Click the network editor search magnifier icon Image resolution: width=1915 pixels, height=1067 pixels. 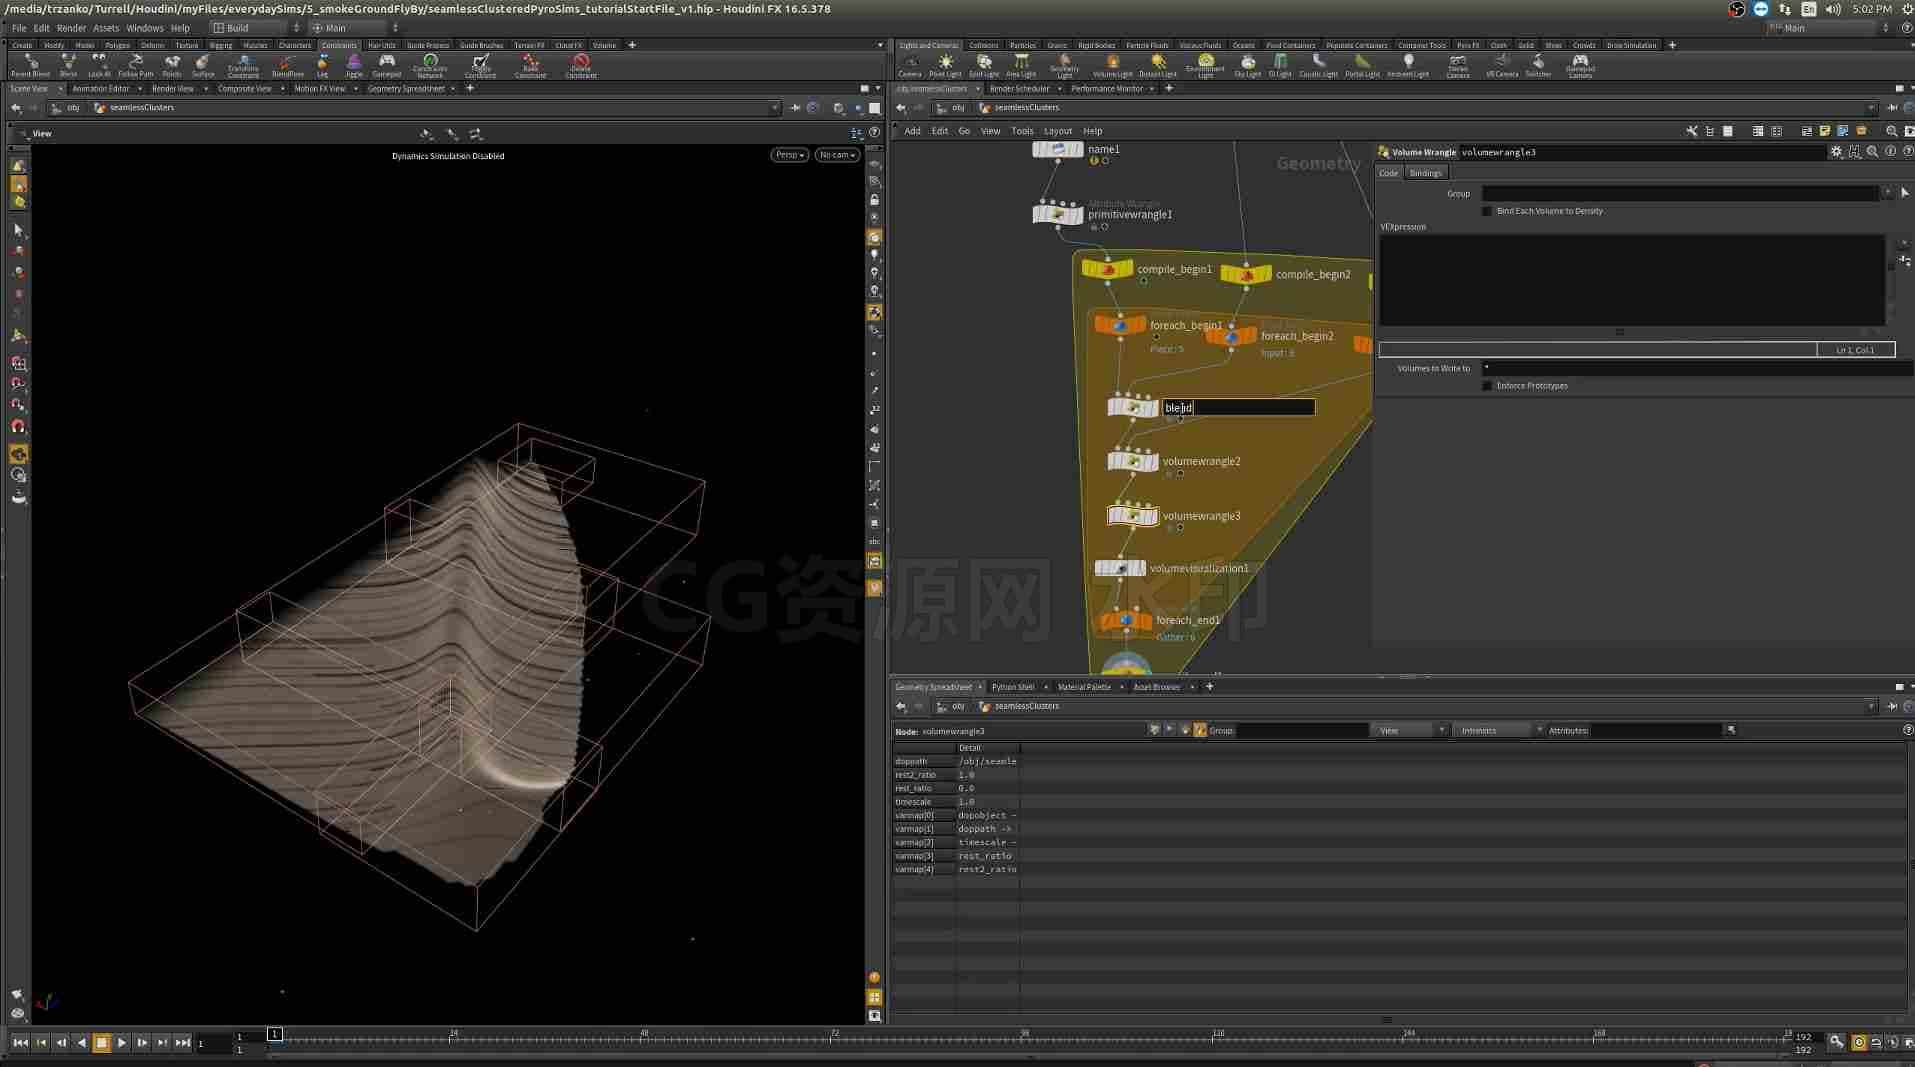(x=1891, y=131)
